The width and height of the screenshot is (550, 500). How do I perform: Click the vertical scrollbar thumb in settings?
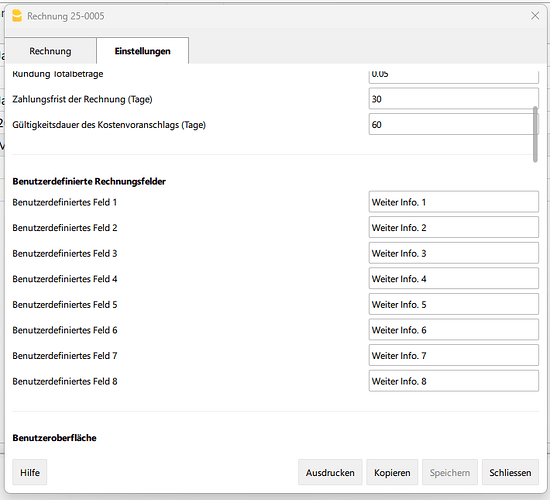535,134
